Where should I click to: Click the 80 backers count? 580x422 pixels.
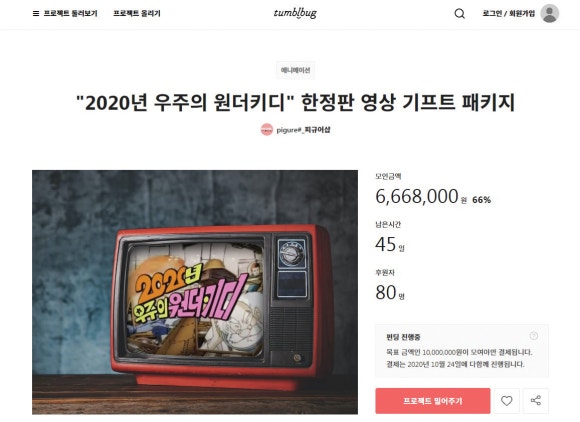point(386,292)
